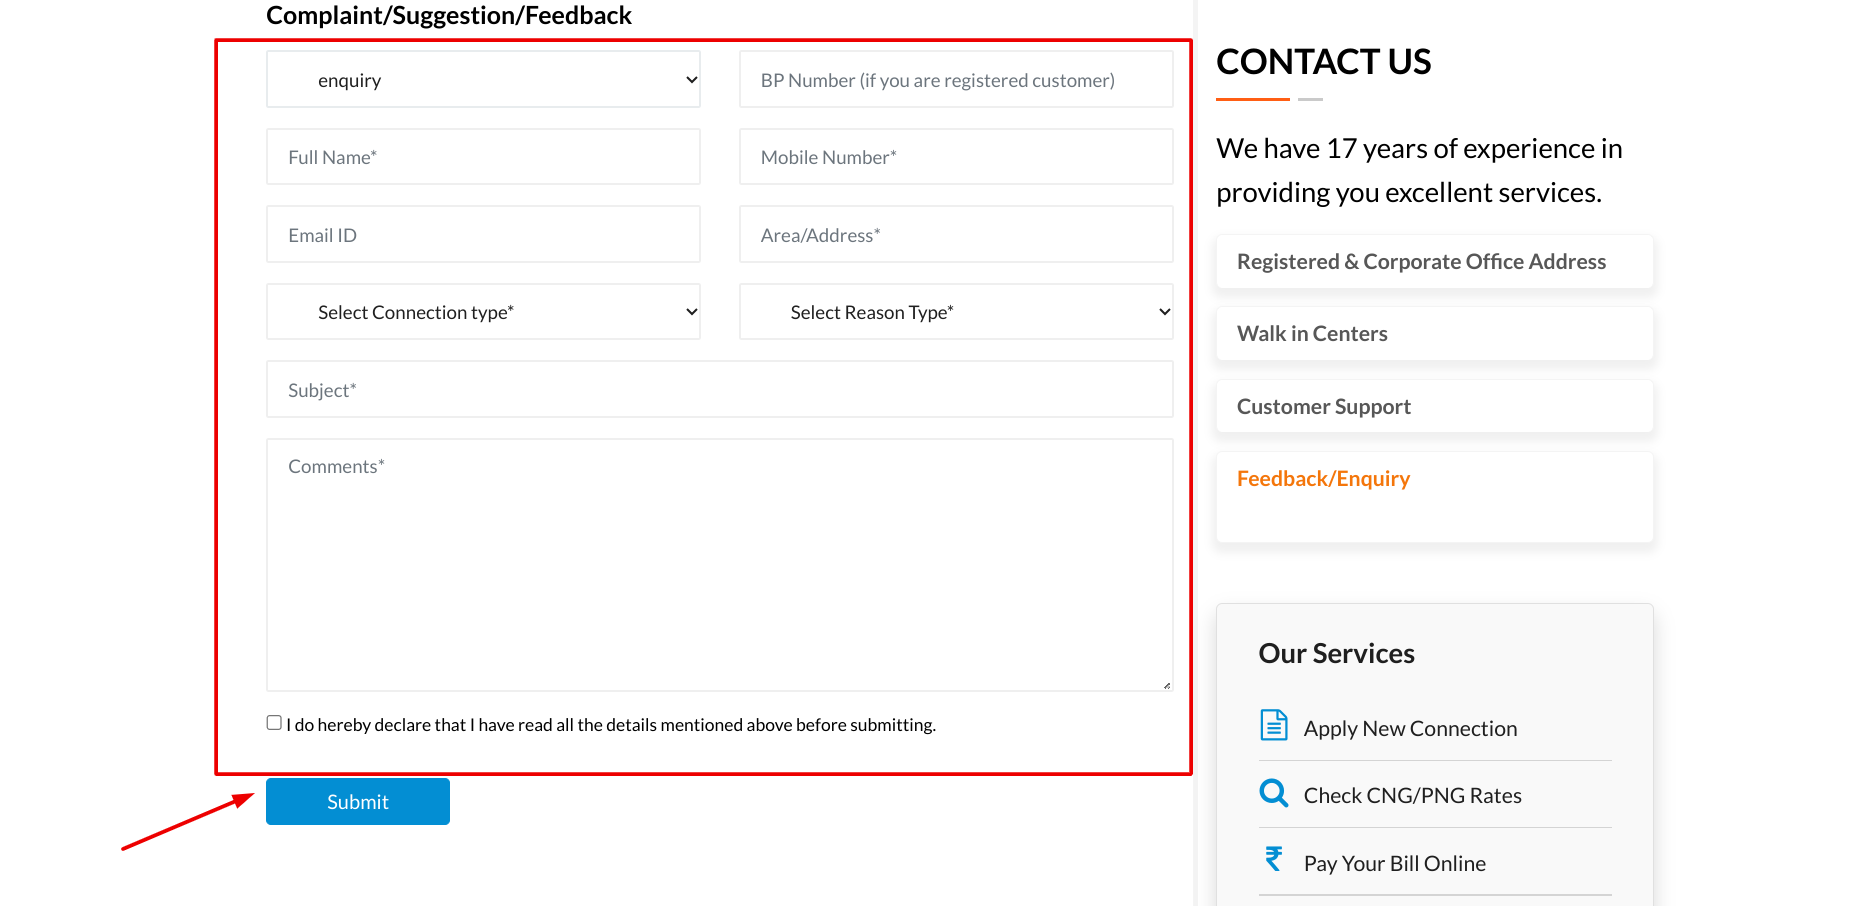Switch to the Walk in Centers section

point(1312,334)
